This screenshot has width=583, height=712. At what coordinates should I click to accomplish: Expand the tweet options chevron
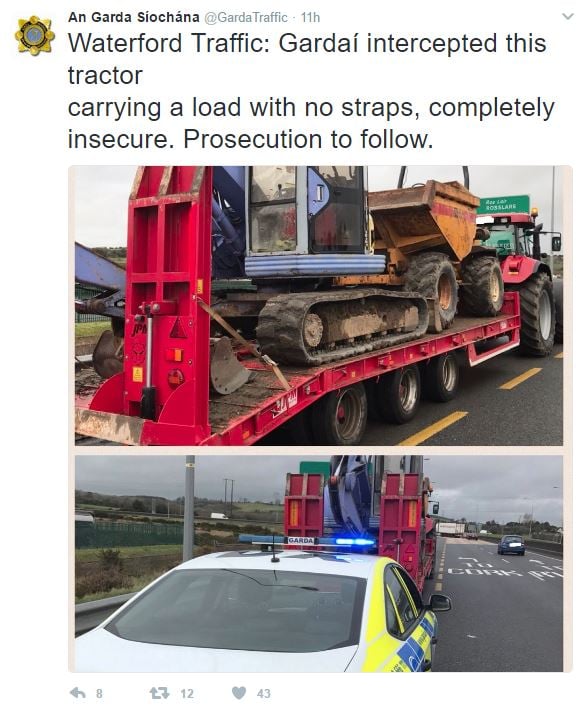tap(568, 17)
